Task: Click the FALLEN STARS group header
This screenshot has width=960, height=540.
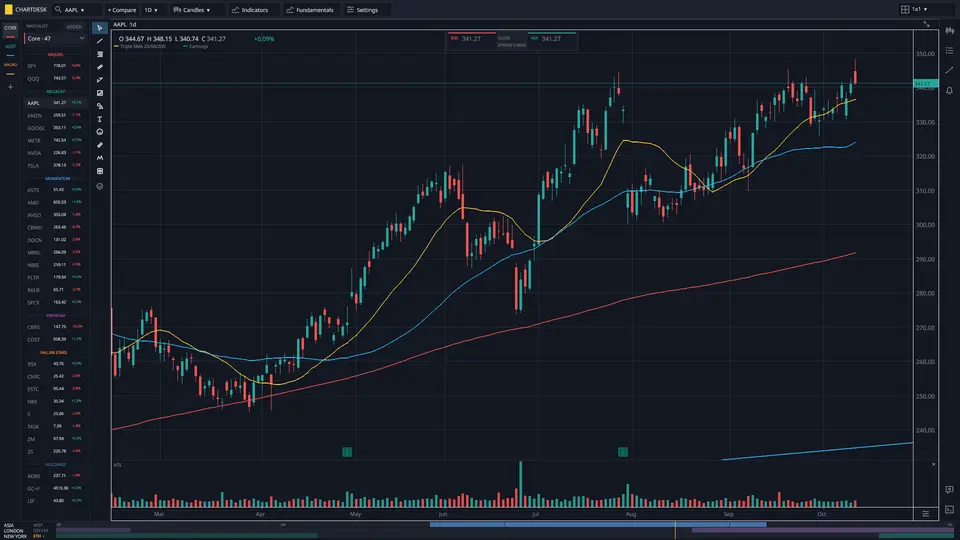Action: tap(54, 353)
